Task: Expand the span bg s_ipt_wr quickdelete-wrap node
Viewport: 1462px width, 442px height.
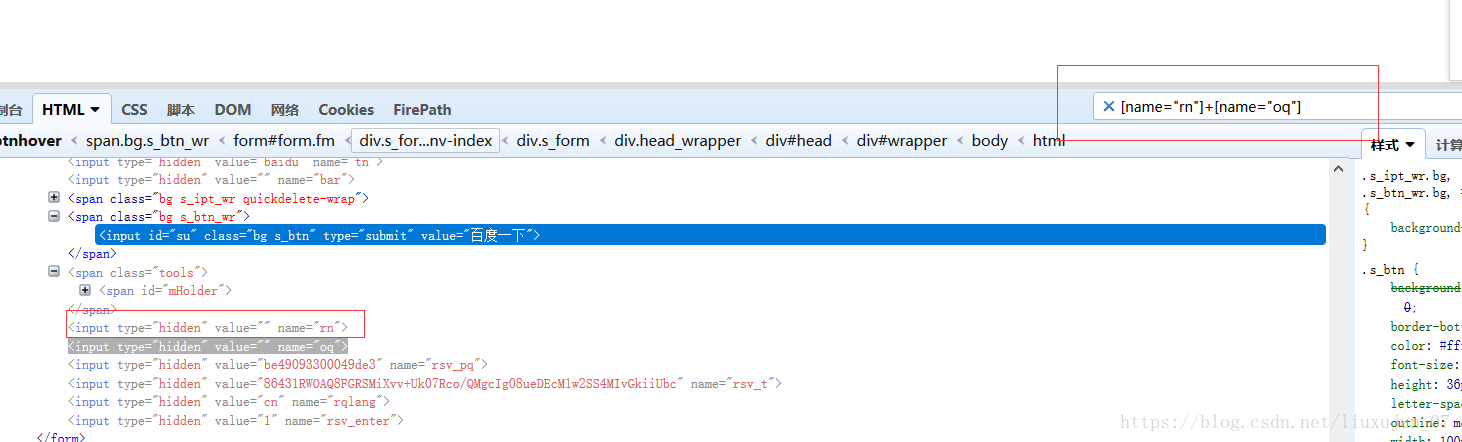Action: pos(54,198)
